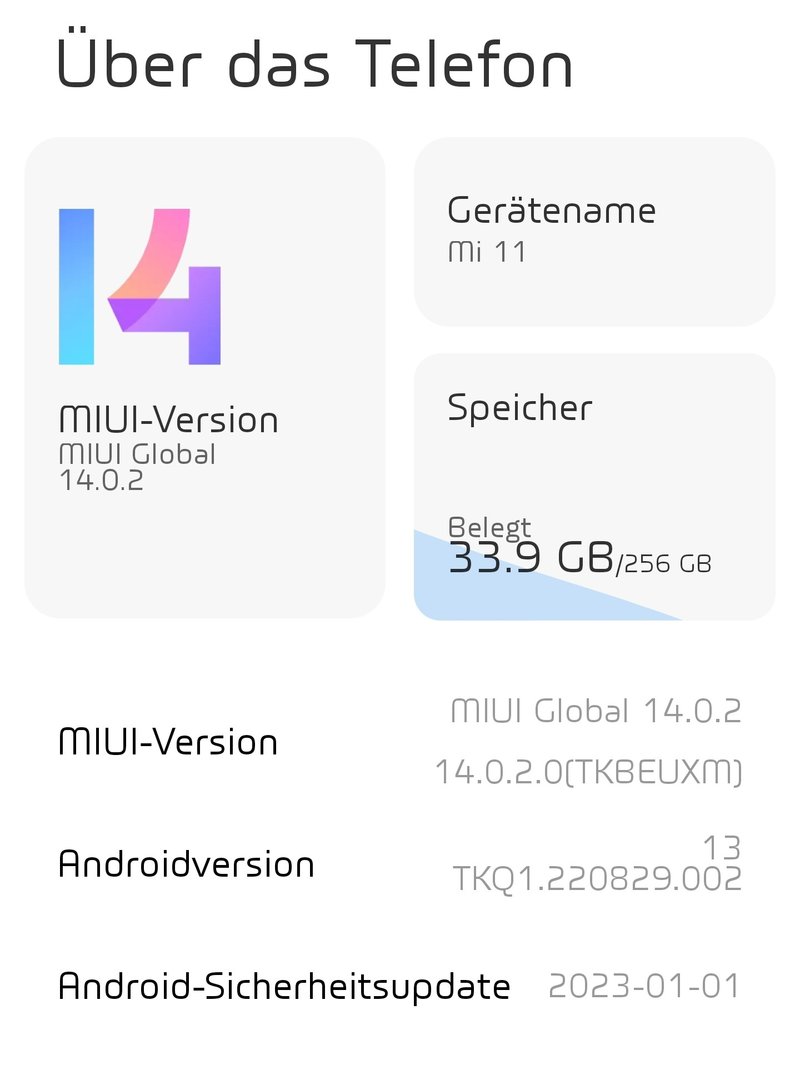Viewport: 800px width, 1080px height.
Task: Click "MIUI Global 14.0.2" text inside logo card
Action: (137, 466)
